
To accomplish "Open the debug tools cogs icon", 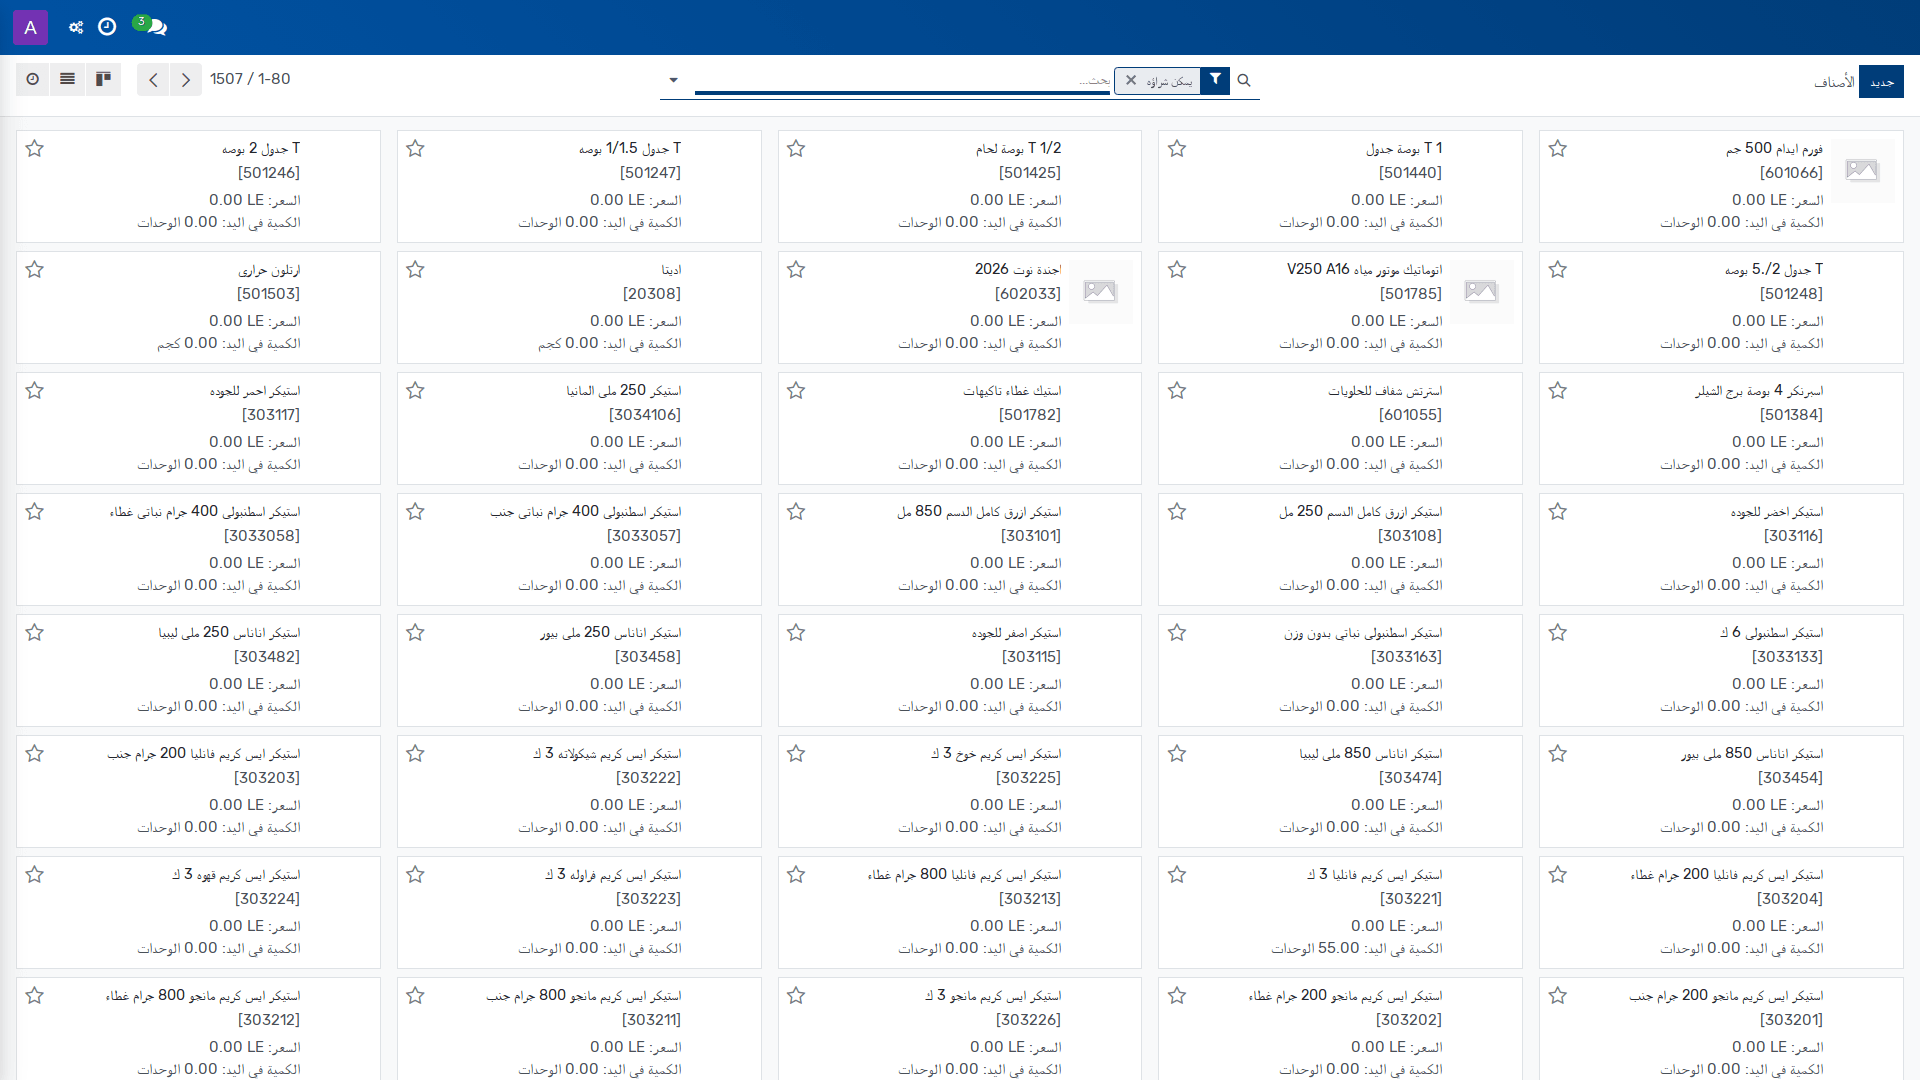I will click(x=76, y=27).
